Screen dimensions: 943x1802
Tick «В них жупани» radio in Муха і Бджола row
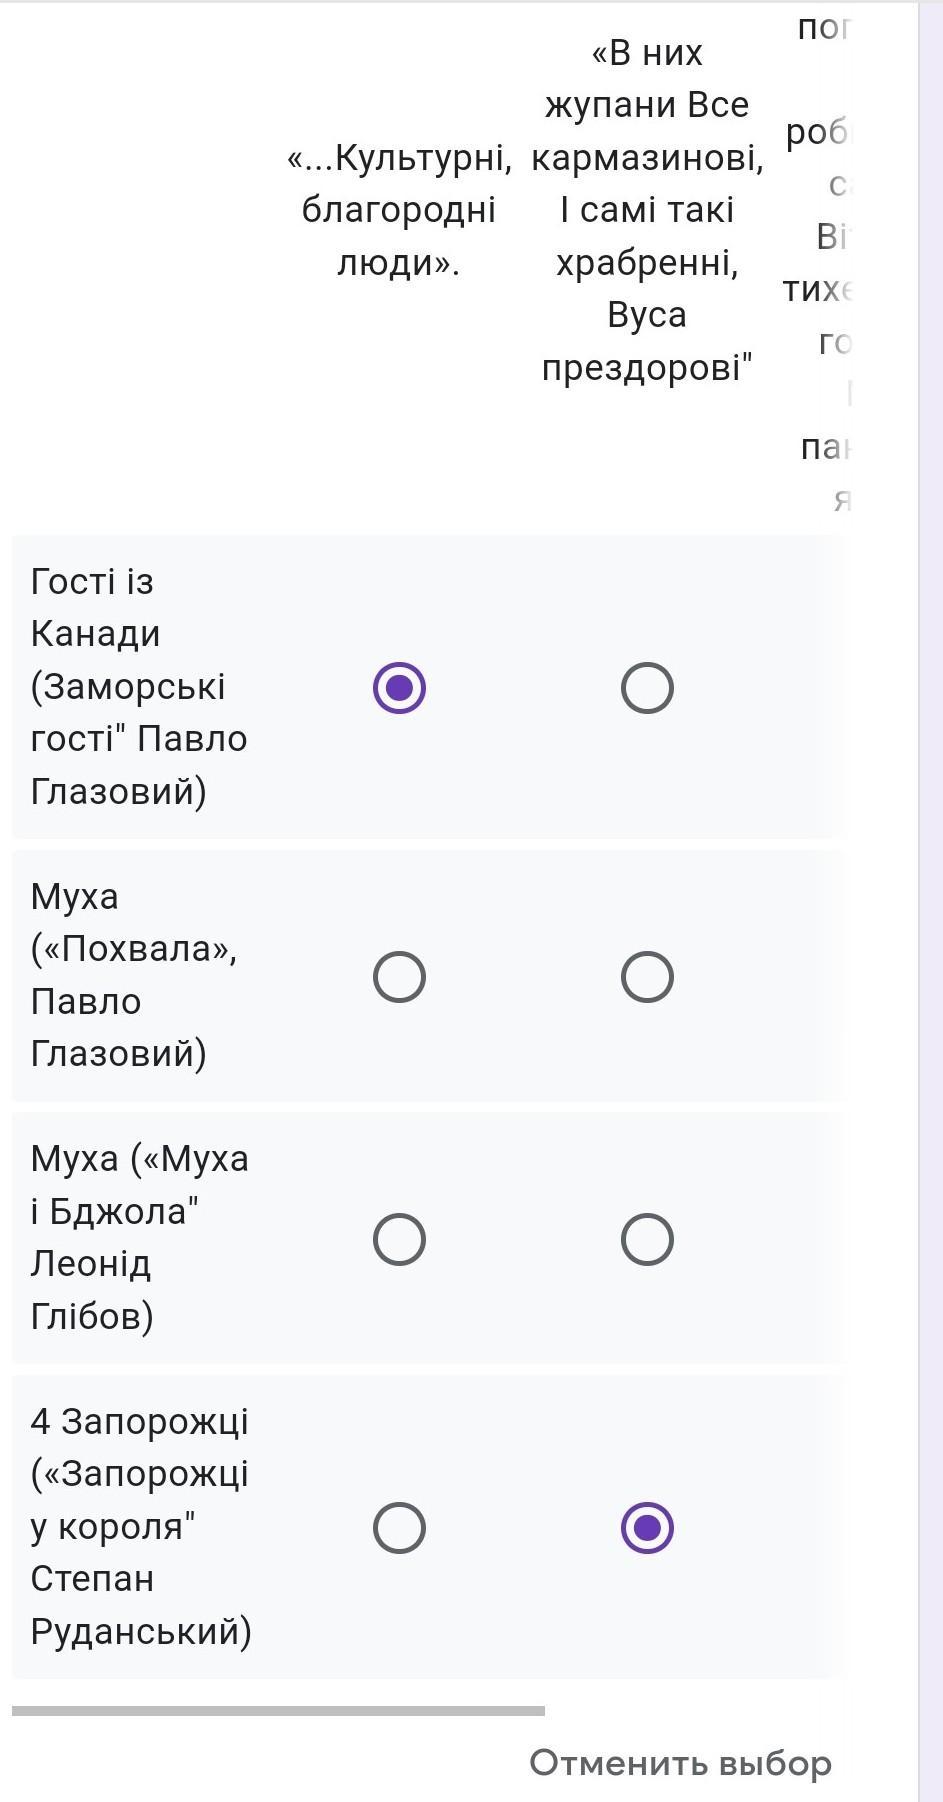click(x=647, y=1240)
